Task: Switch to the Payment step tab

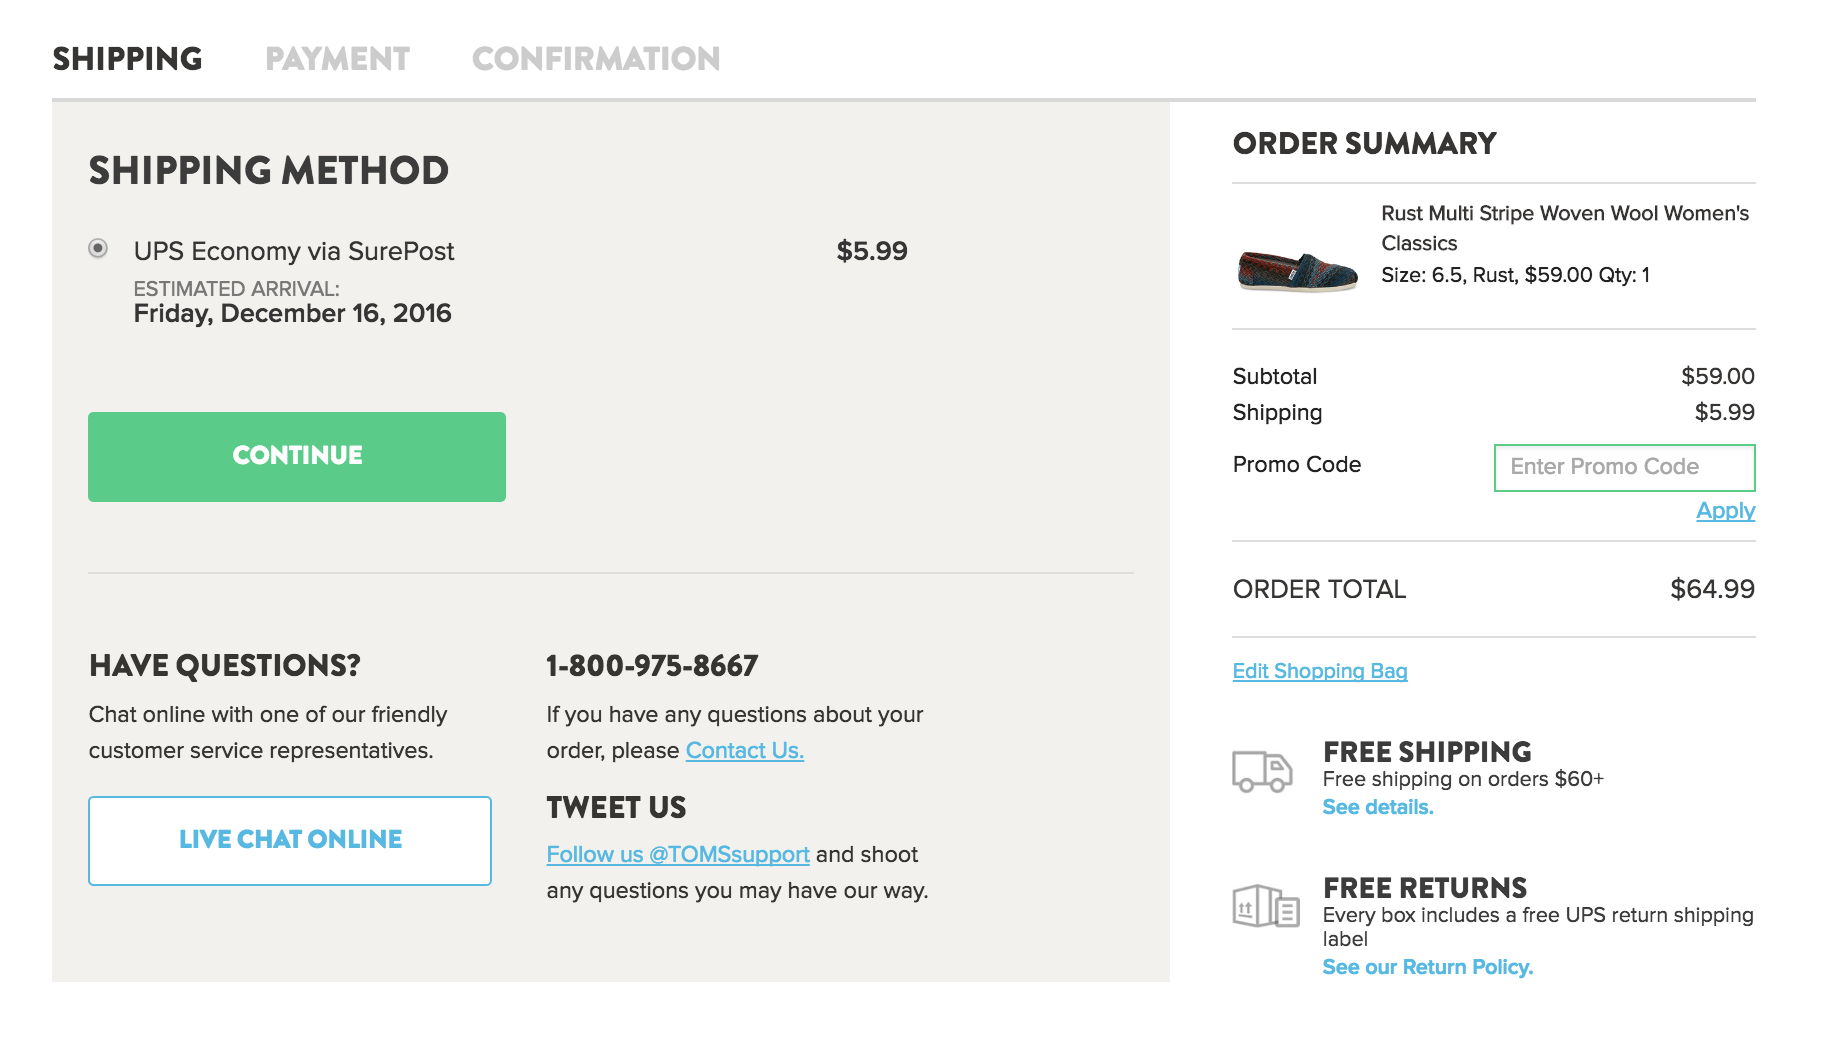Action: tap(337, 59)
